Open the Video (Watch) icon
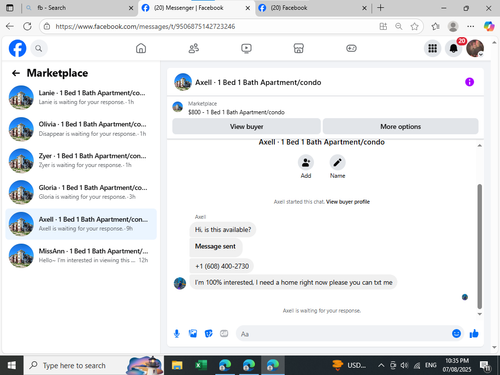Screen dimensions: 500x375 point(246,48)
